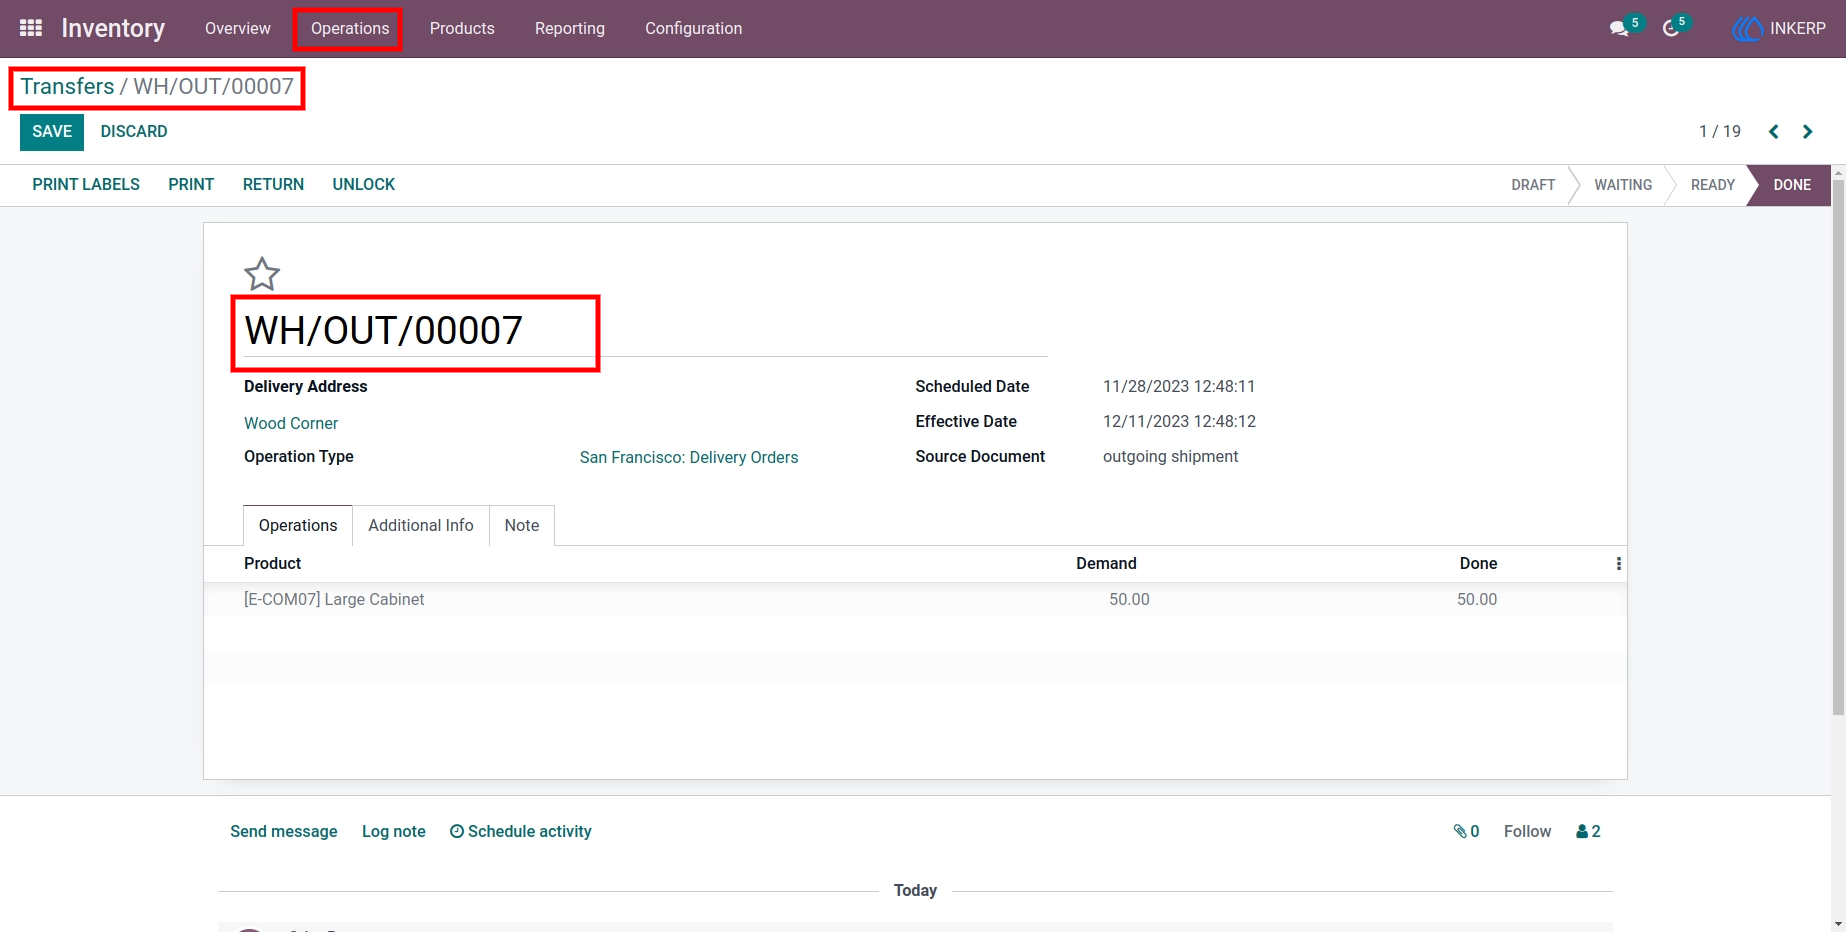1846x932 pixels.
Task: Switch to the Additional Info tab
Action: click(421, 526)
